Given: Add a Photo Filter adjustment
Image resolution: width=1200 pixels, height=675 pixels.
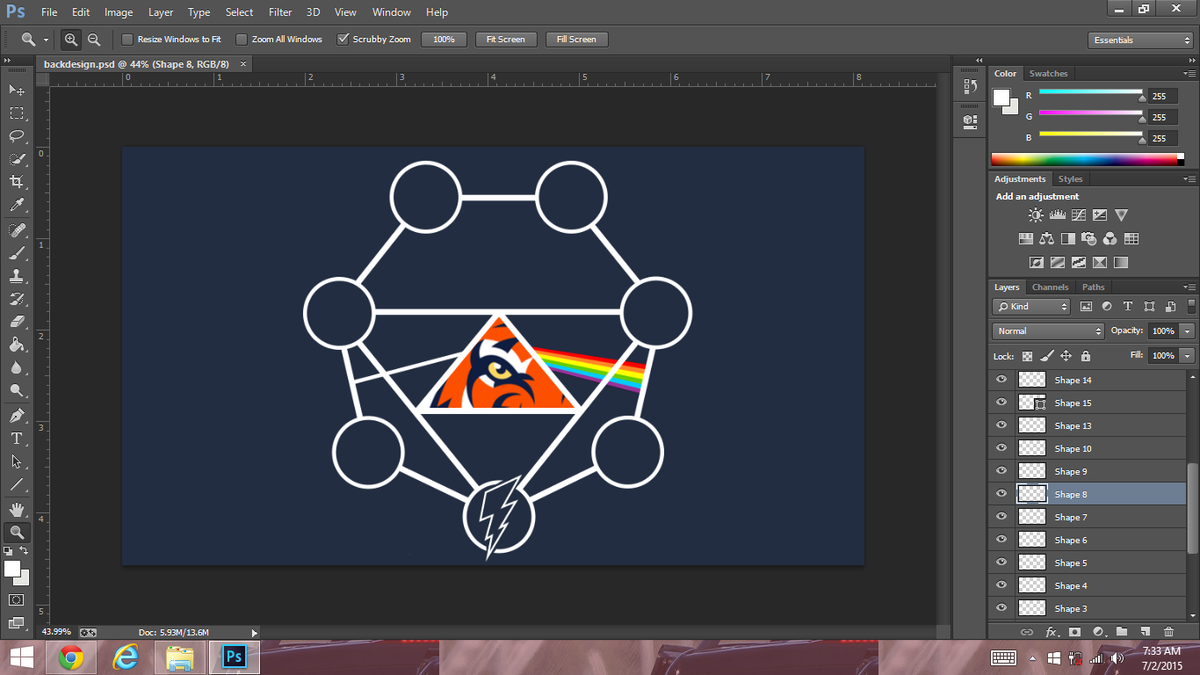Looking at the screenshot, I should tap(1089, 239).
